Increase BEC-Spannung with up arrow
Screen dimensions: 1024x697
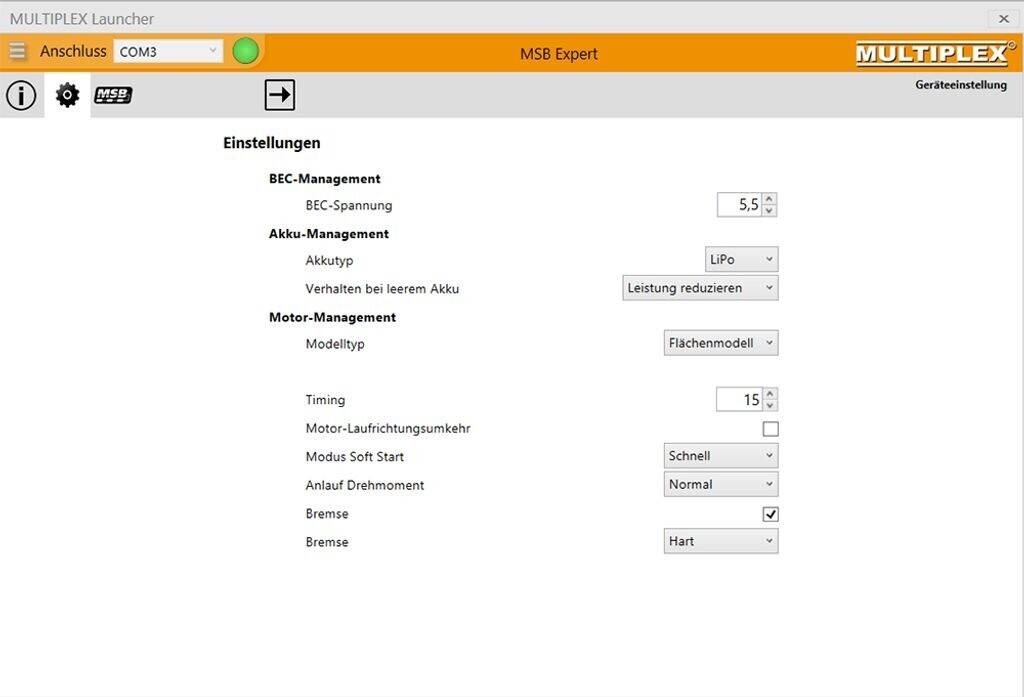pyautogui.click(x=769, y=199)
